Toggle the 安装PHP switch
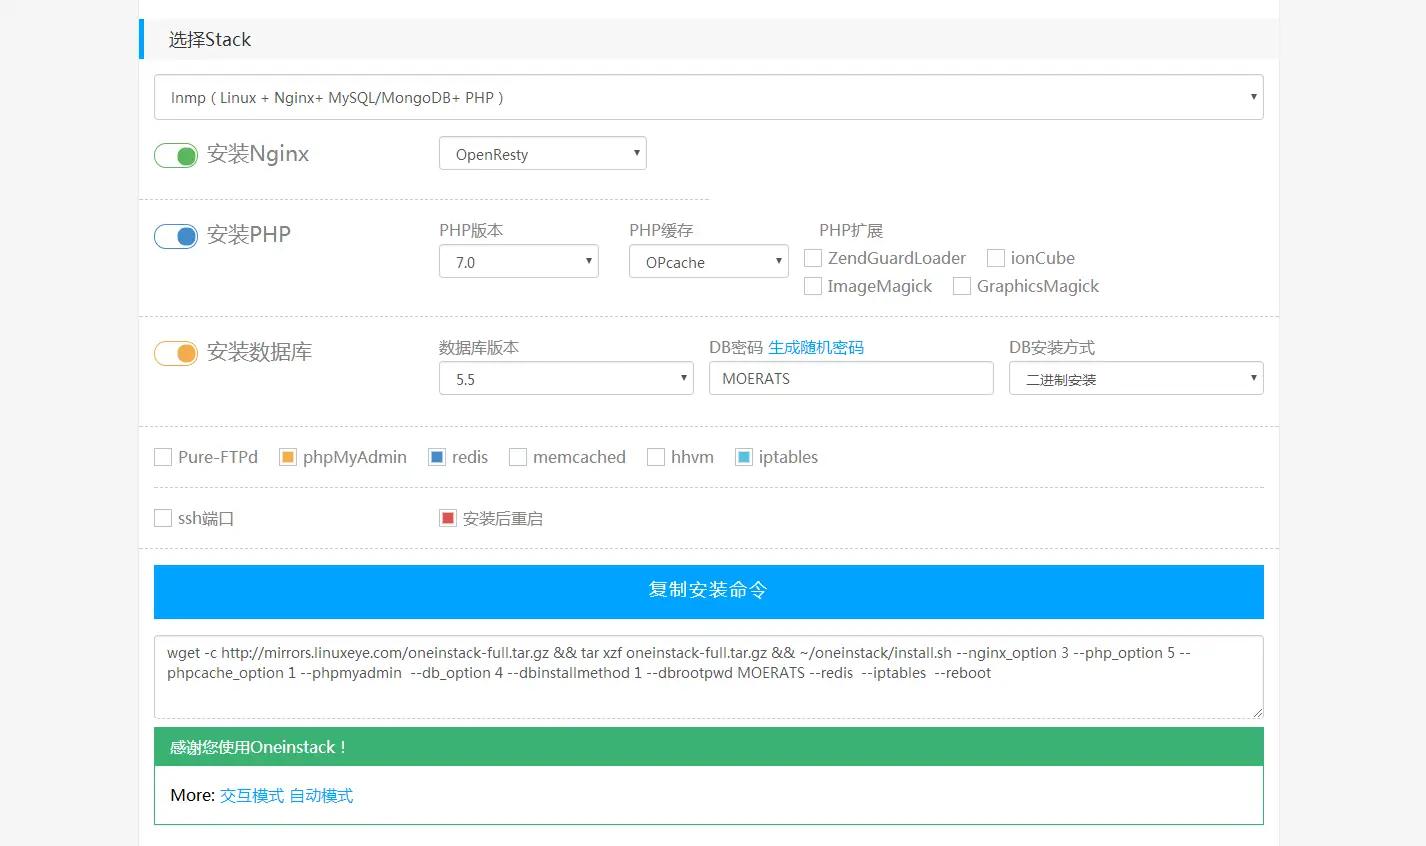 (x=176, y=236)
